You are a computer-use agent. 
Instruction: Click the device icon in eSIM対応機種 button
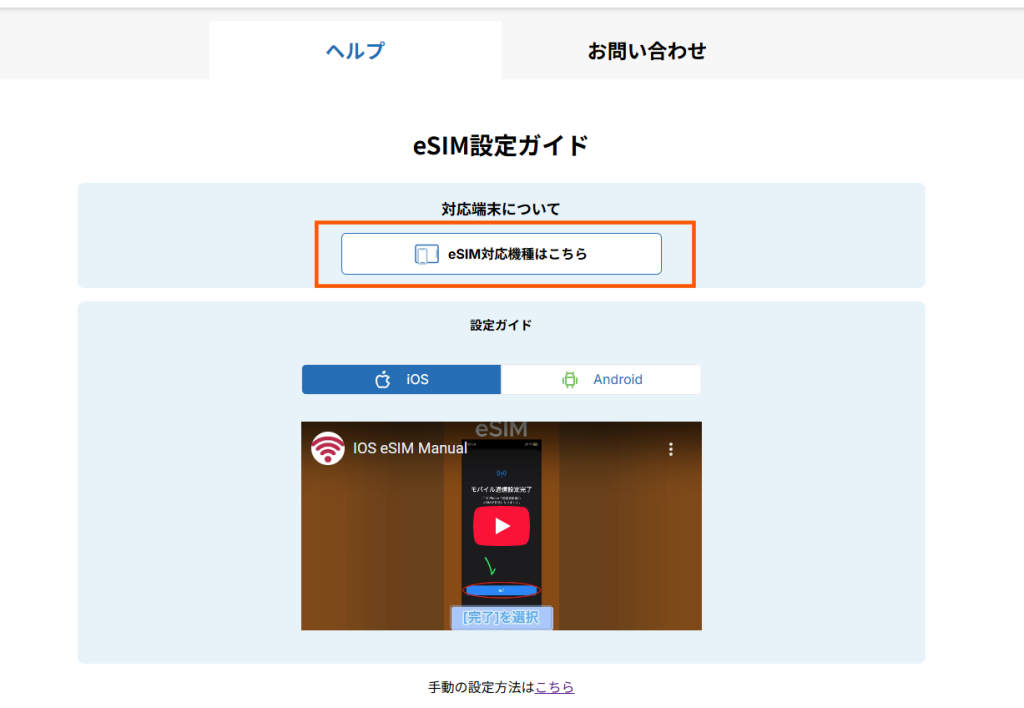click(426, 254)
